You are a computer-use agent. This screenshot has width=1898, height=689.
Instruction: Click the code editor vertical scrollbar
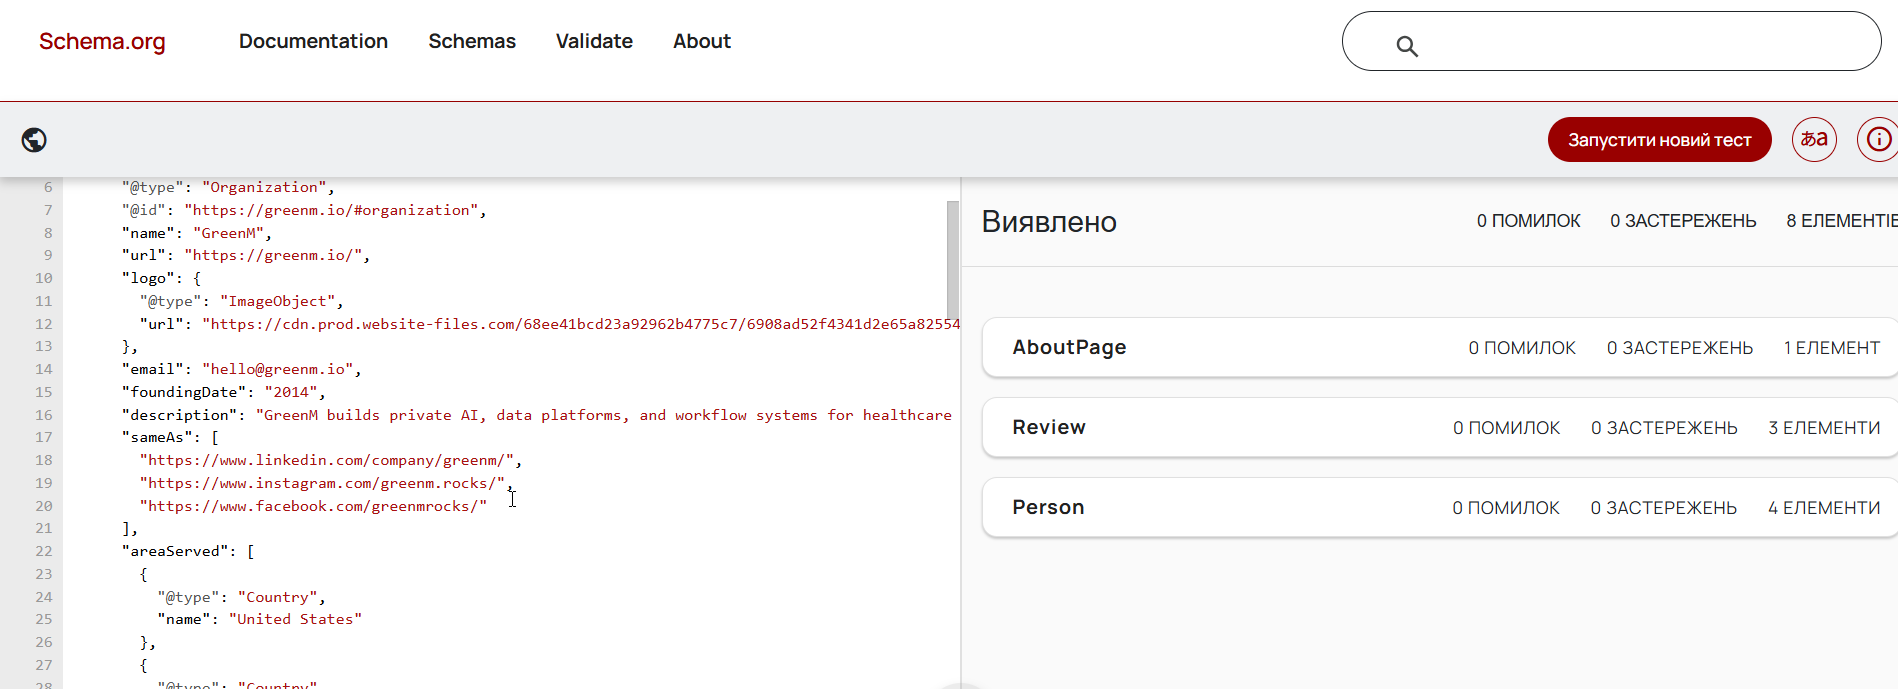[x=953, y=258]
